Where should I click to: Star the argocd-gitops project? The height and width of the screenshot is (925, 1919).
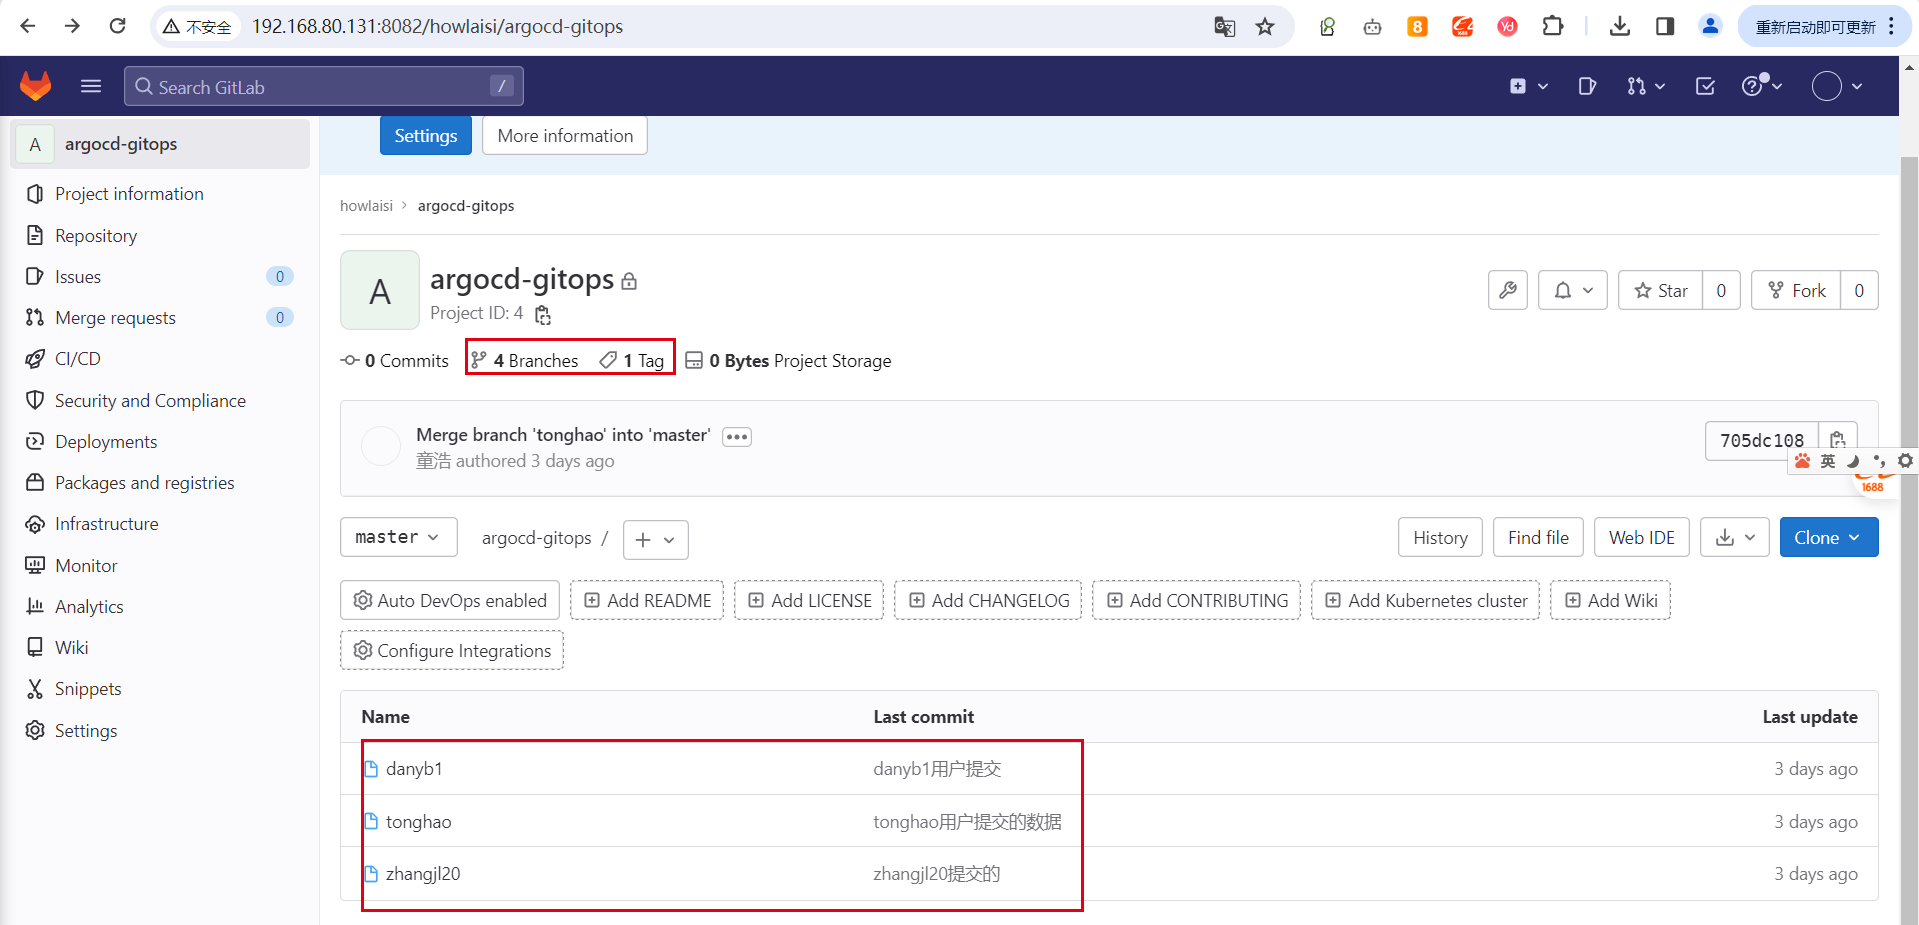(1661, 290)
